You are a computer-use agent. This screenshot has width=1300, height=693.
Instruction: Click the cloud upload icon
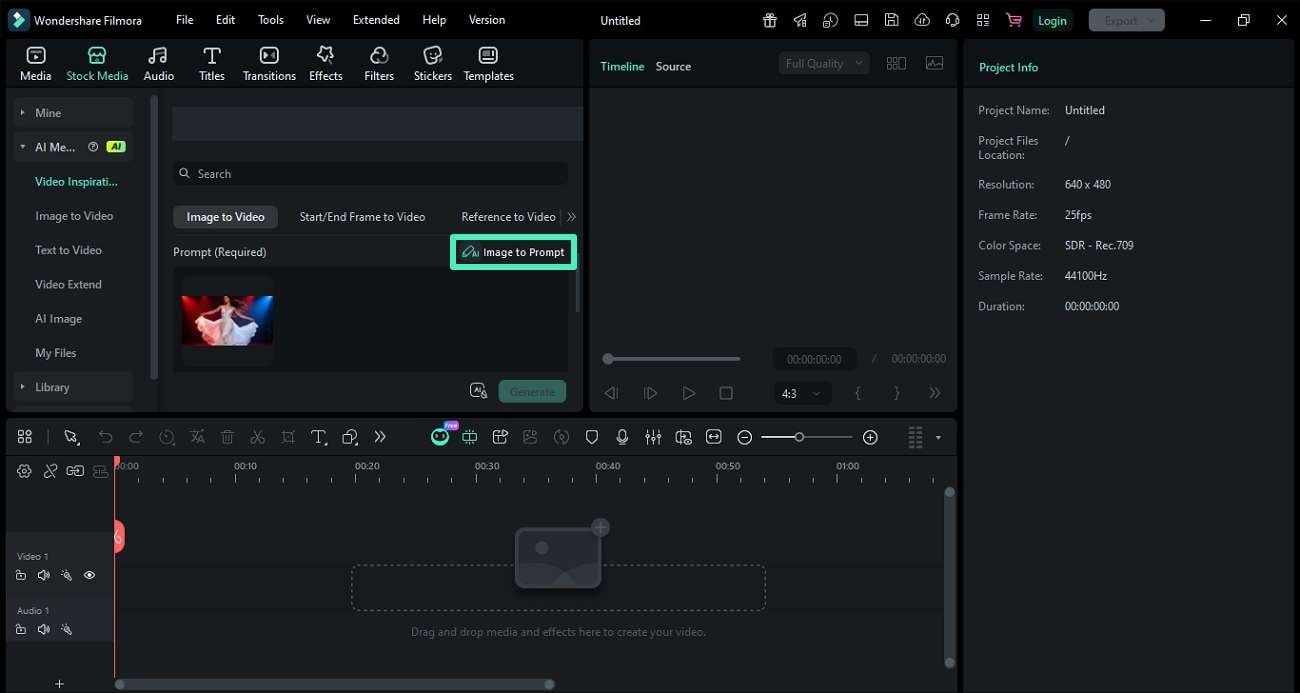922,20
